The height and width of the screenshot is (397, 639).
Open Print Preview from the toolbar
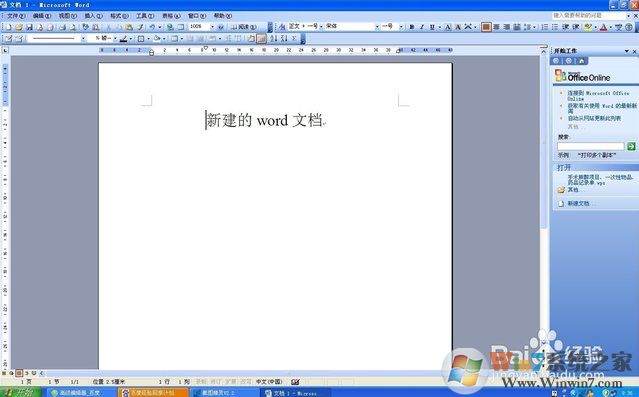[73, 27]
